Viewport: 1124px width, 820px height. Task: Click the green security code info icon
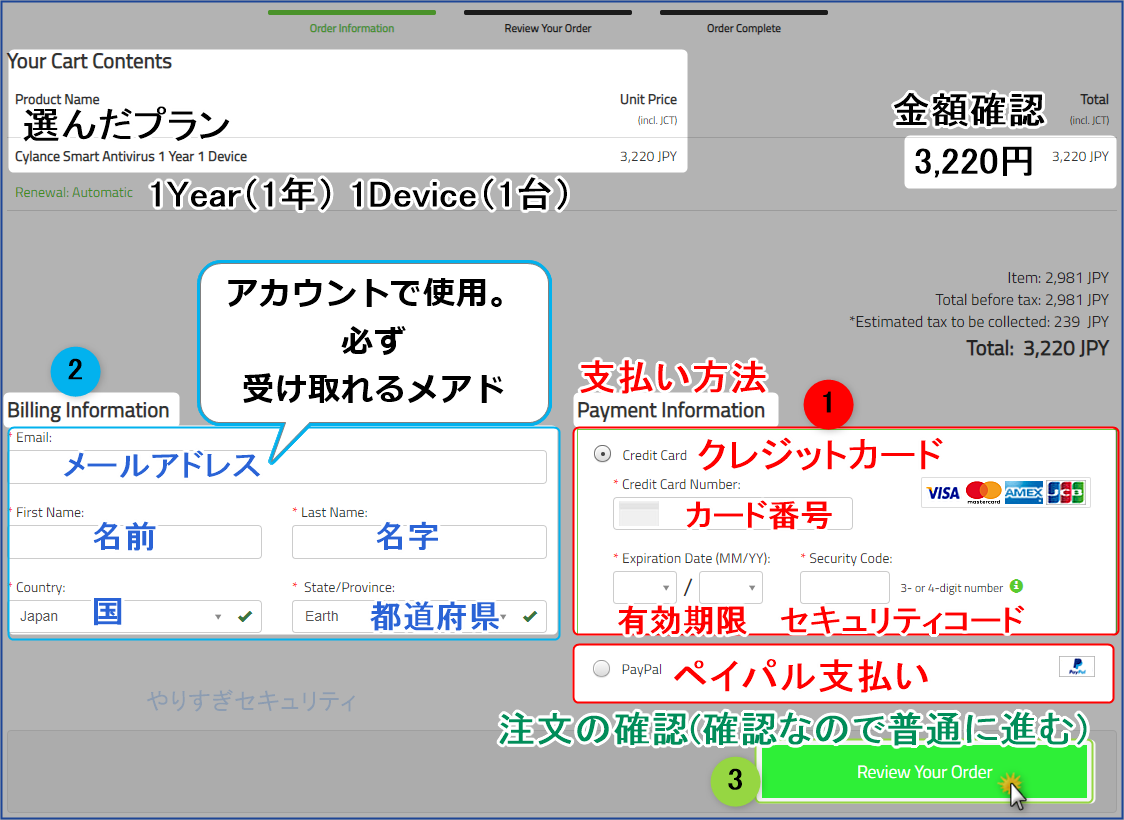pos(1016,586)
